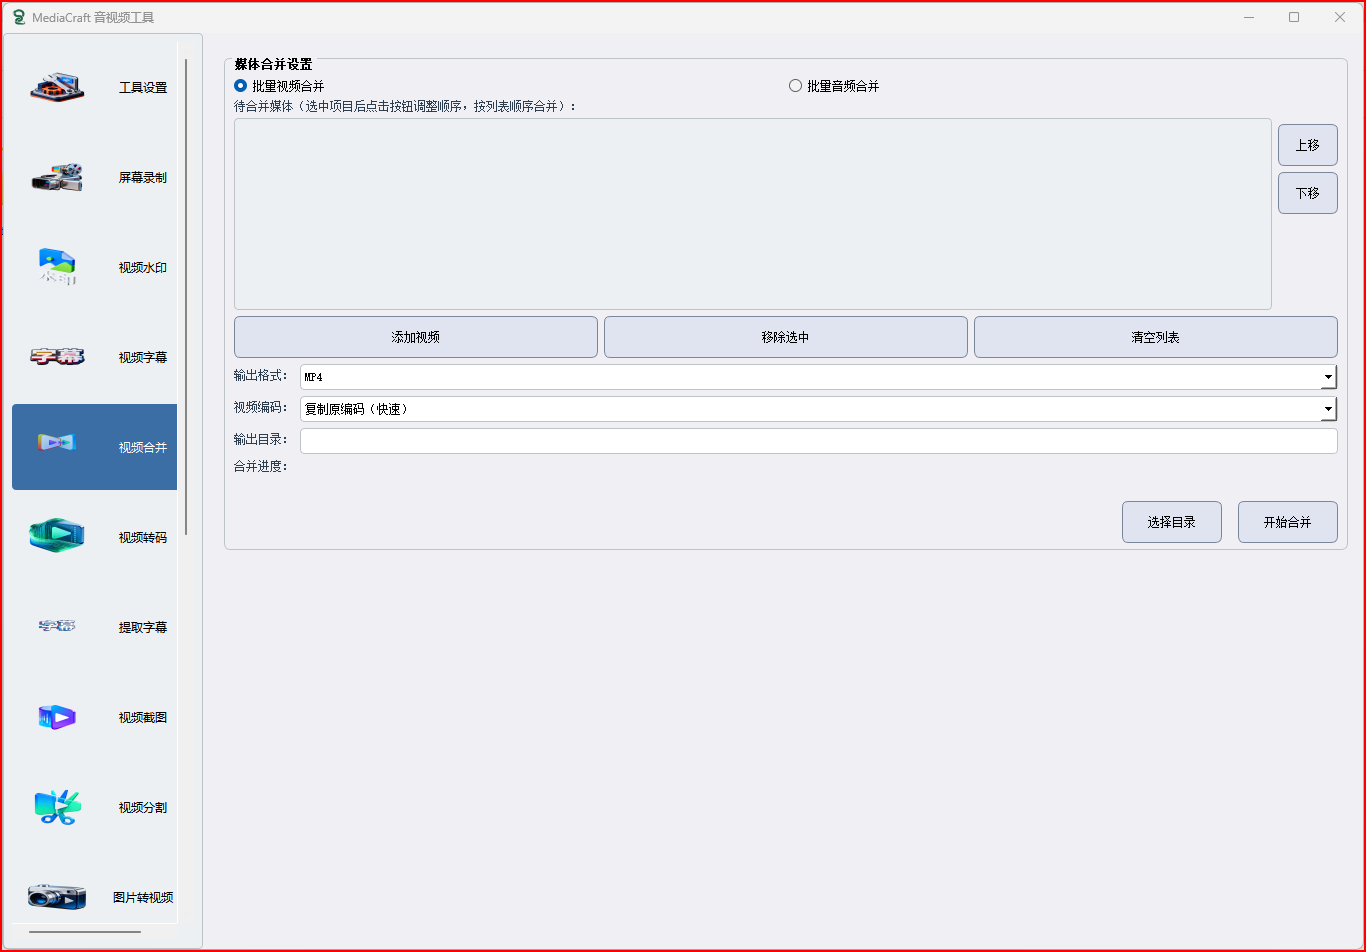1366x952 pixels.
Task: Open the 视频字幕 subtitle icon
Action: click(x=57, y=357)
